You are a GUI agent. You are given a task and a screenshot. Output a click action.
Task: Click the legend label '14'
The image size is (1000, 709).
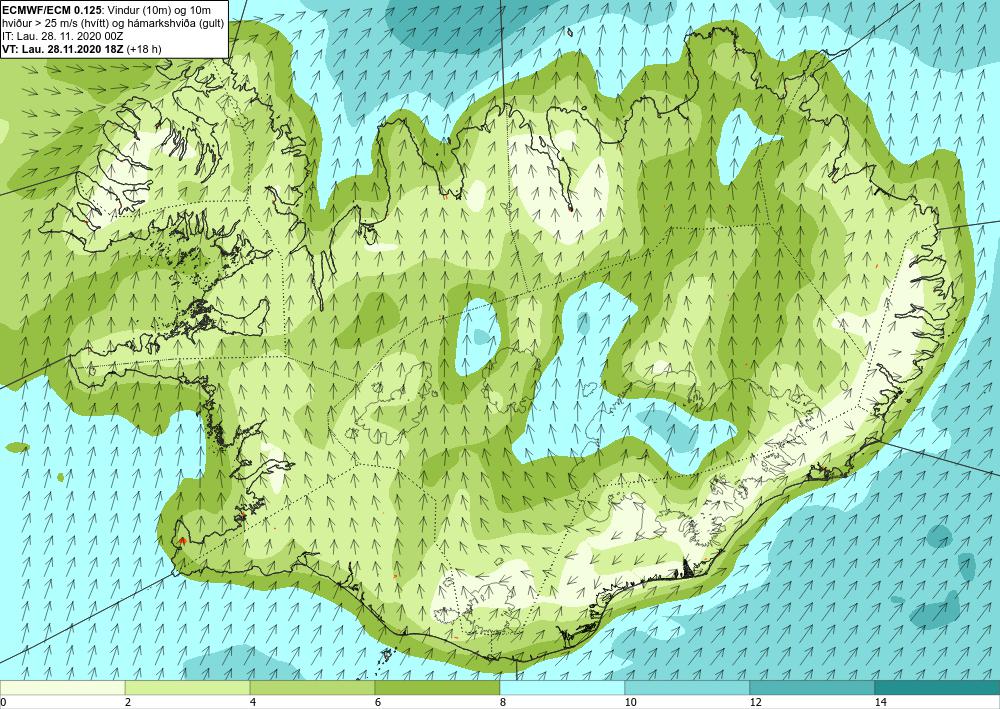880,702
